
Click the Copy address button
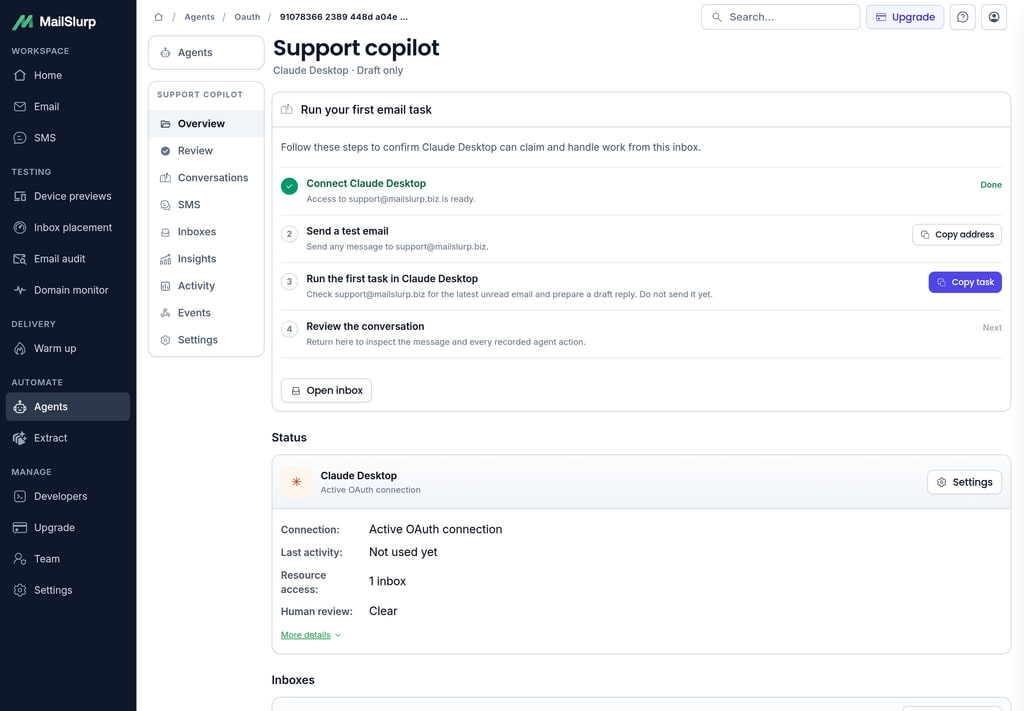957,234
